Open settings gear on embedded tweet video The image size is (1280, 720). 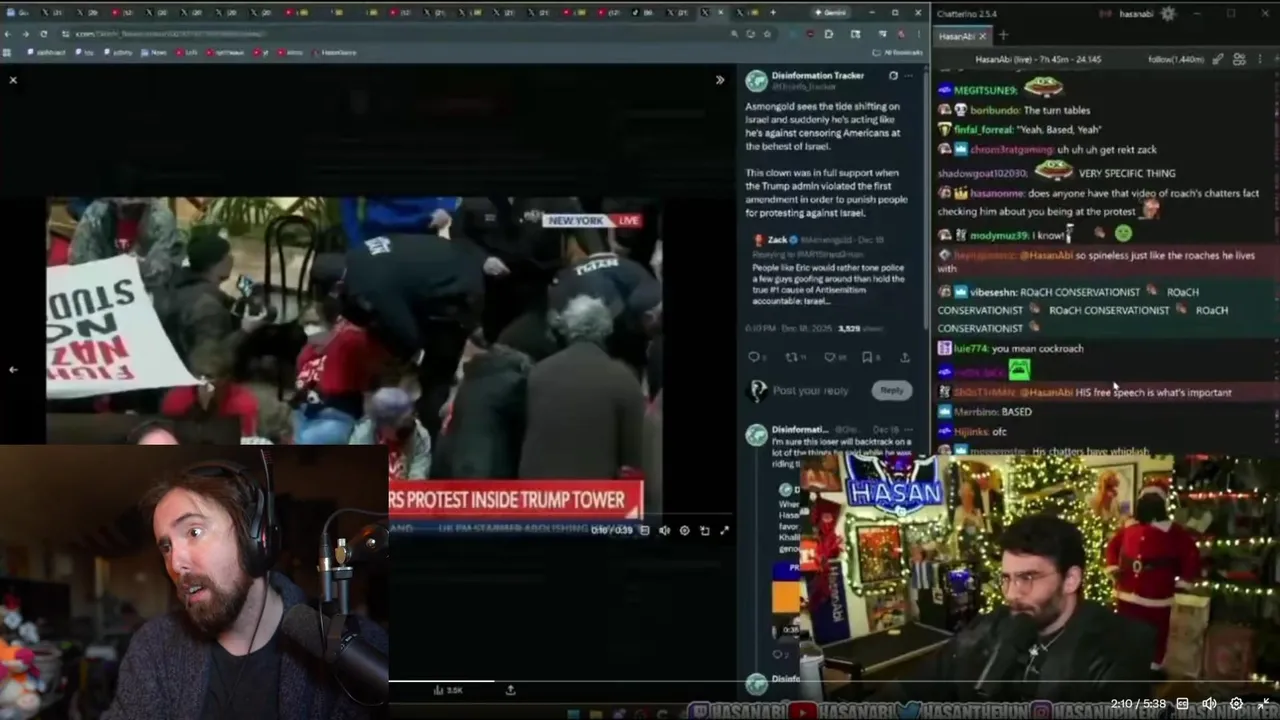point(684,530)
